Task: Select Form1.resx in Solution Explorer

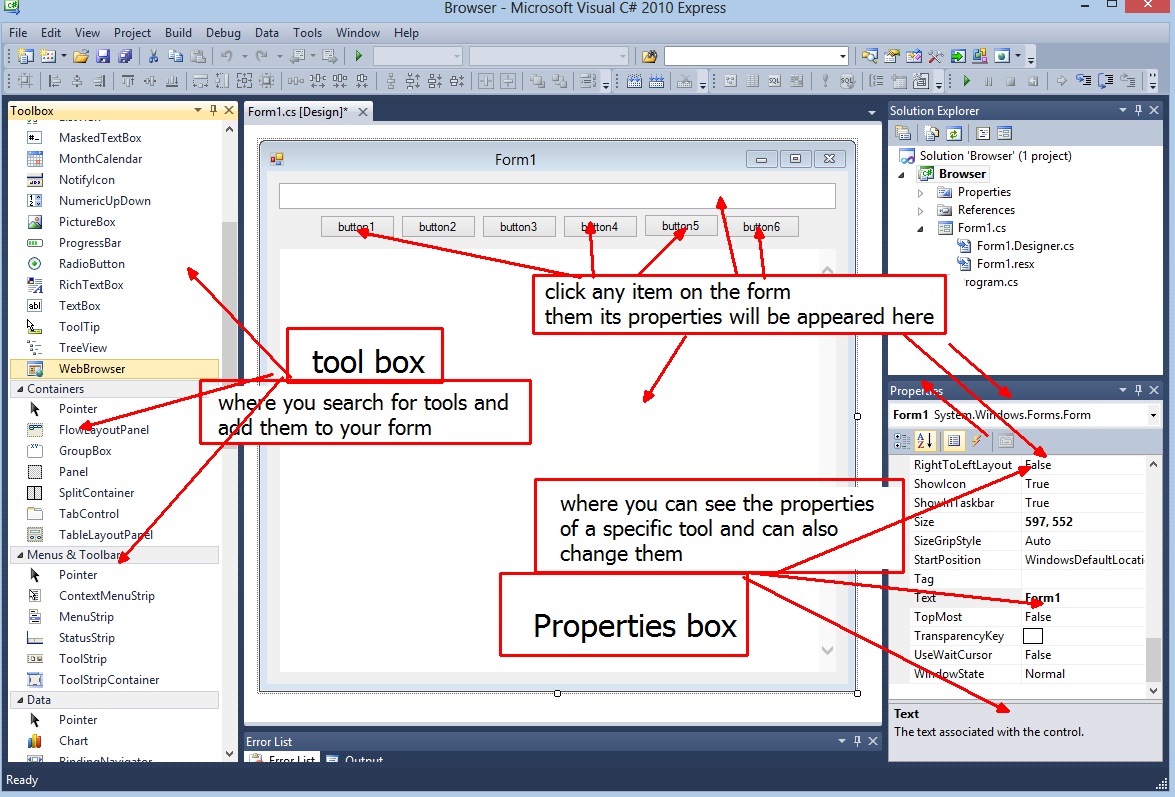Action: pos(1005,264)
